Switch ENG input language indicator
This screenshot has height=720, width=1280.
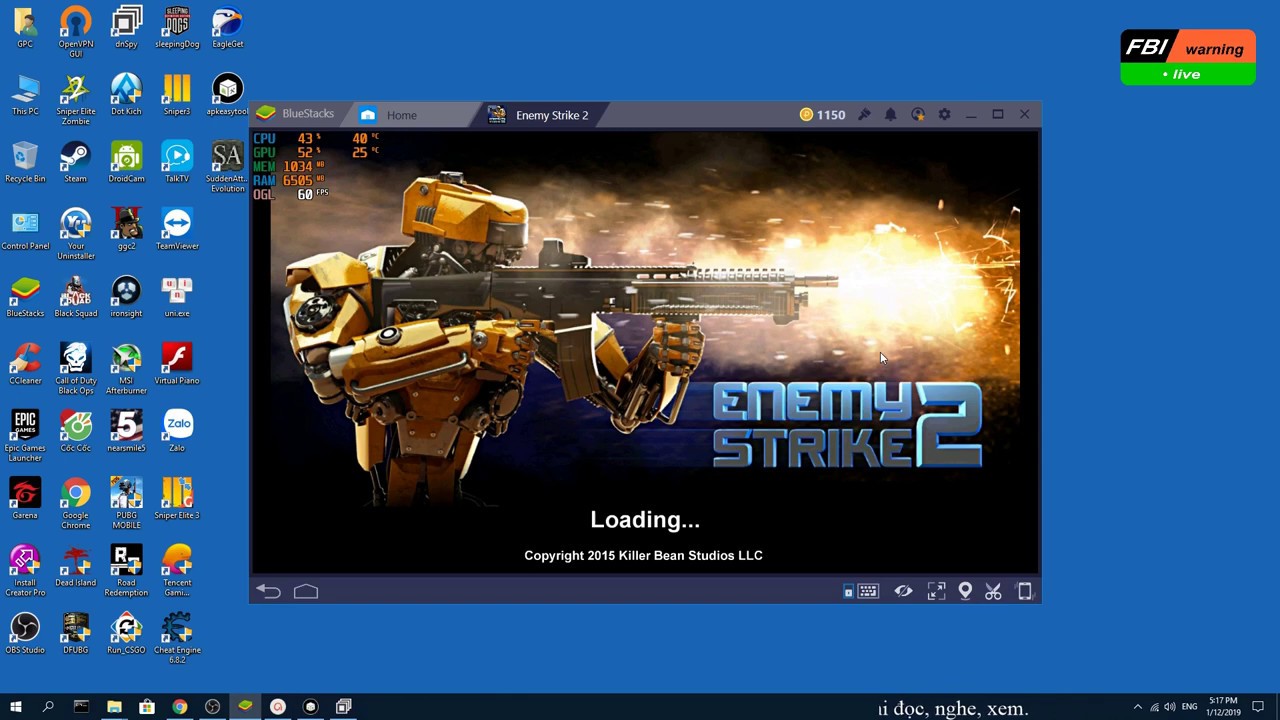1189,707
